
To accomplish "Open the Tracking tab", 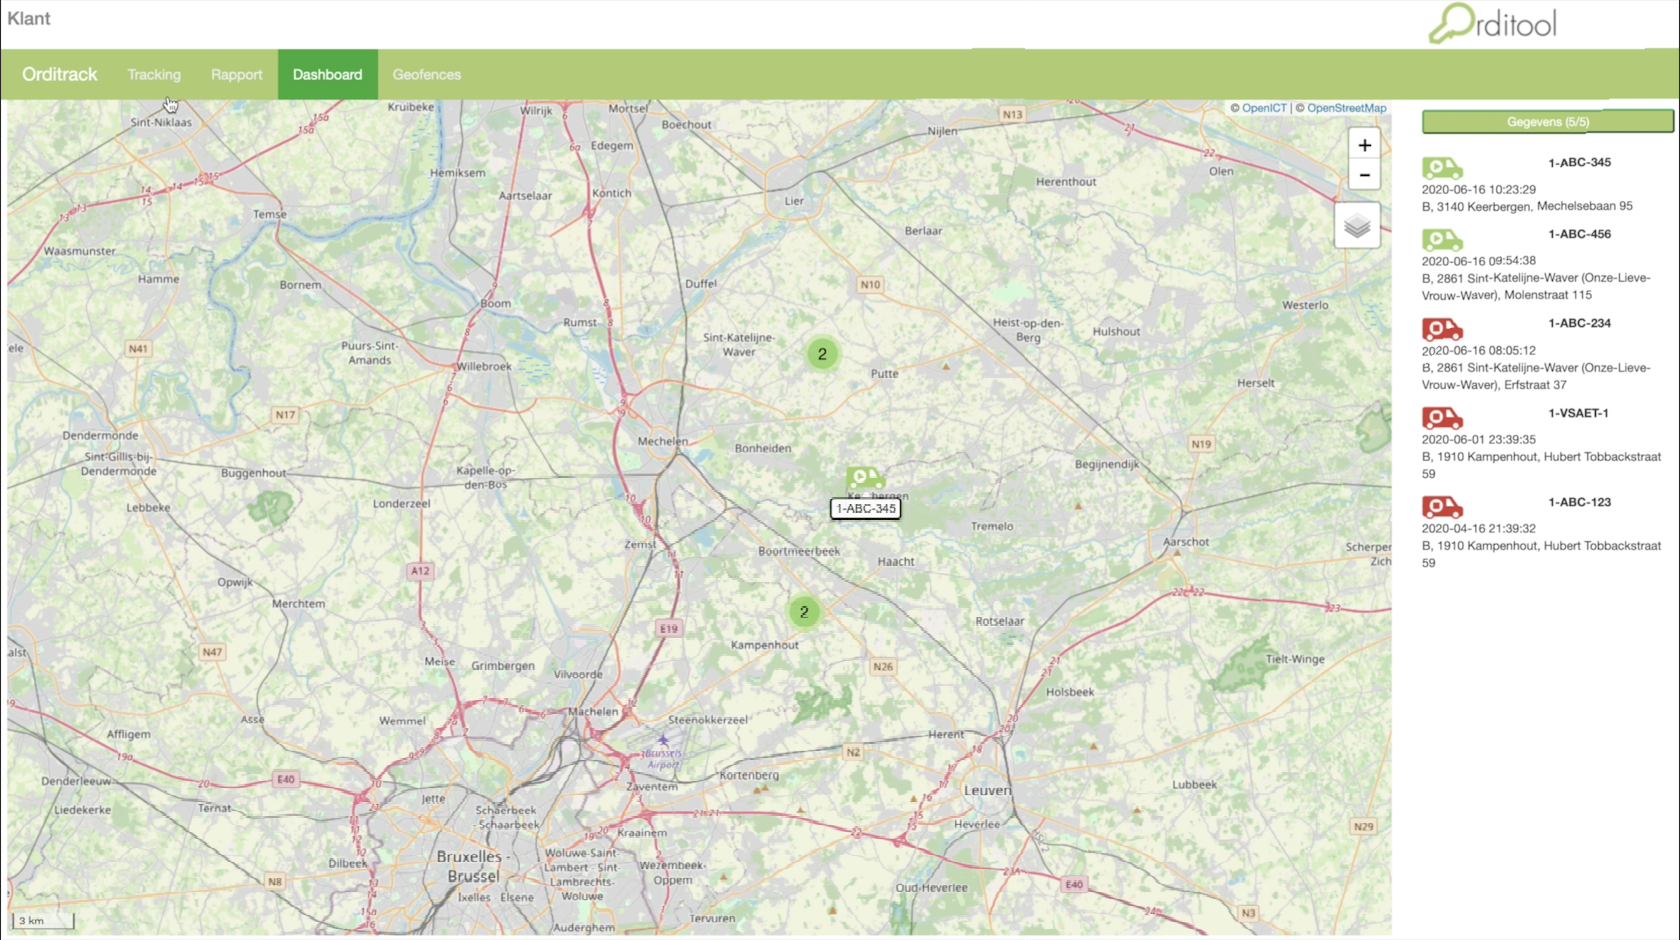I will pyautogui.click(x=154, y=75).
